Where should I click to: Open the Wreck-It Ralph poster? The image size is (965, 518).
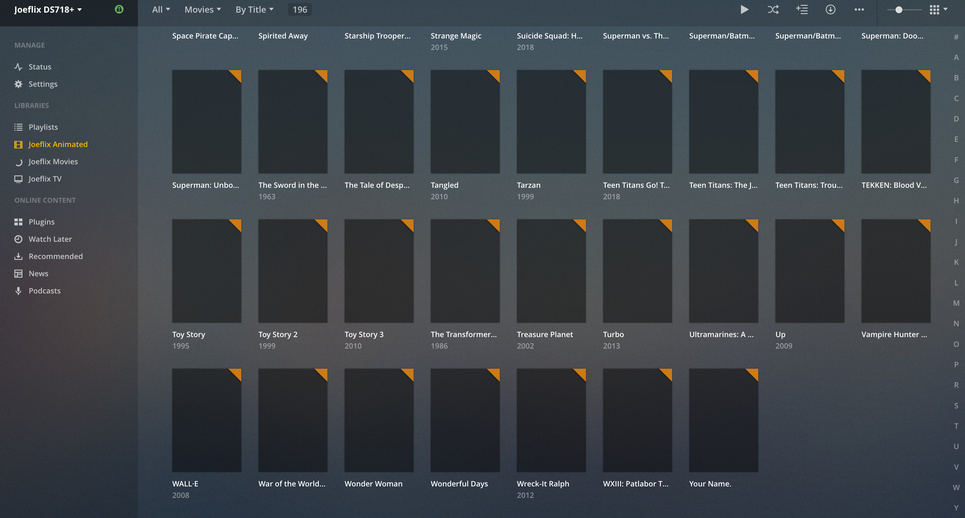tap(551, 420)
